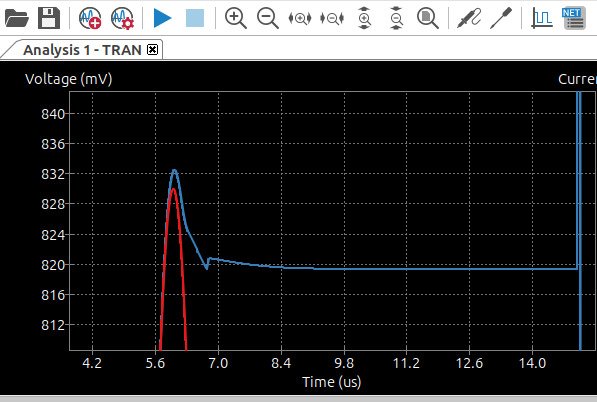Click the Zoom In magnifier icon
This screenshot has width=597, height=402.
coord(236,18)
